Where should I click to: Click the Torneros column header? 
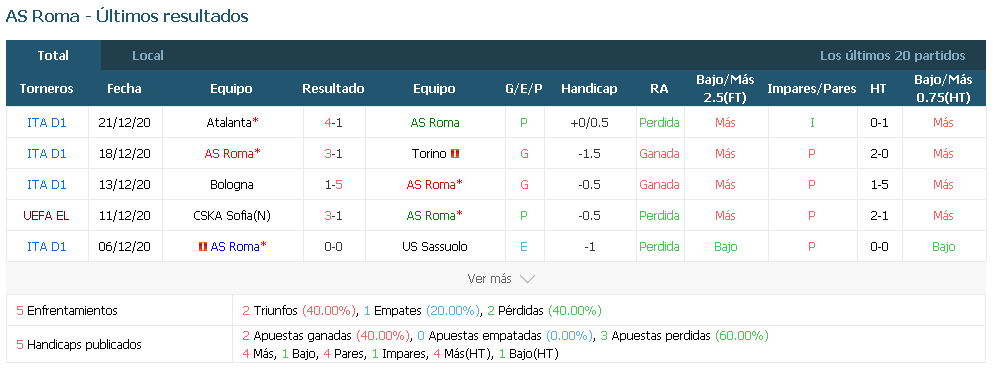pos(47,89)
